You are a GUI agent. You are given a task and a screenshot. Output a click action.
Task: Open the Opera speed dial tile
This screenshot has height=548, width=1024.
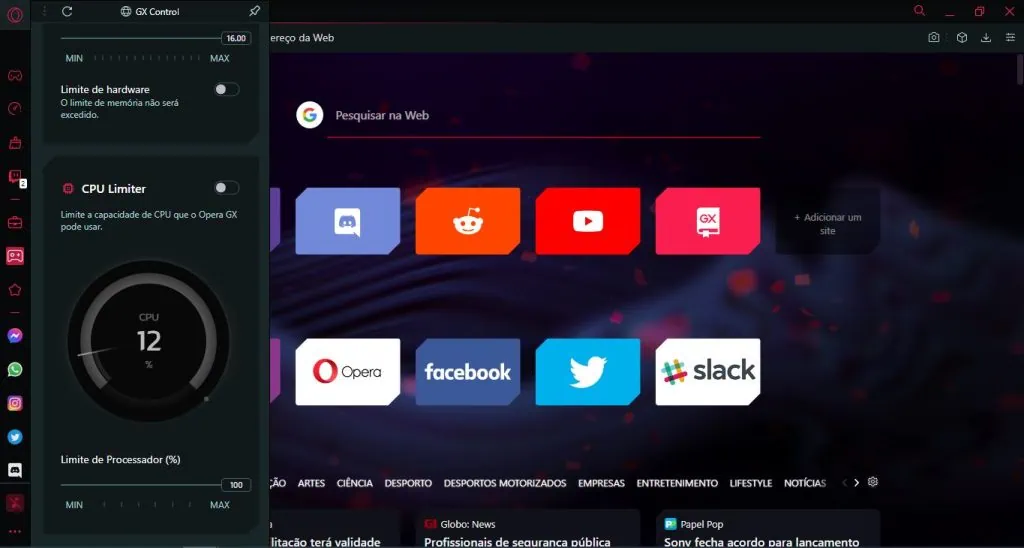click(347, 372)
